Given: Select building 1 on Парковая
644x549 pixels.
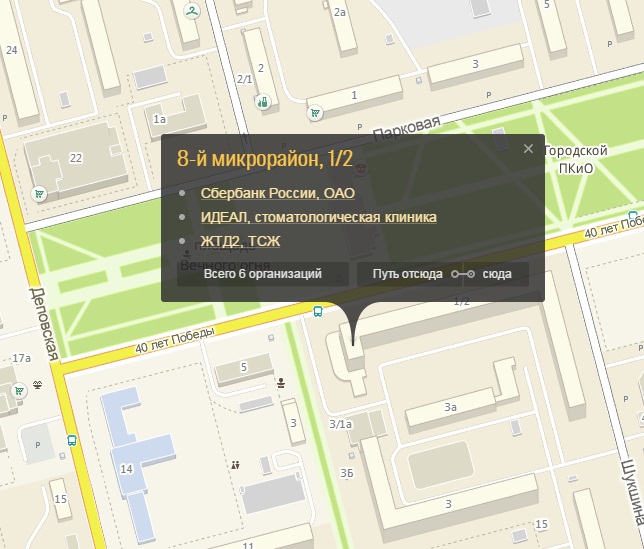Looking at the screenshot, I should click(354, 95).
